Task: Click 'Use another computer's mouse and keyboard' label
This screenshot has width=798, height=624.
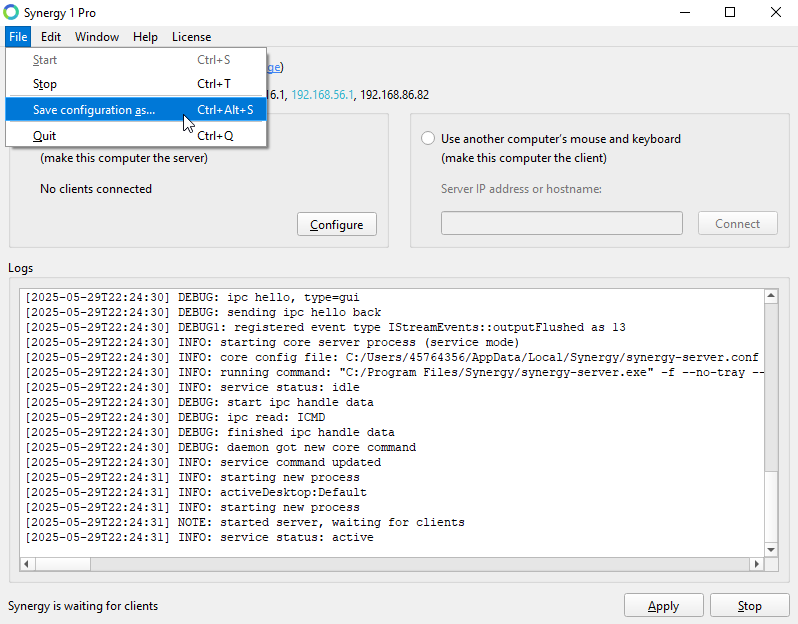Action: pos(561,139)
